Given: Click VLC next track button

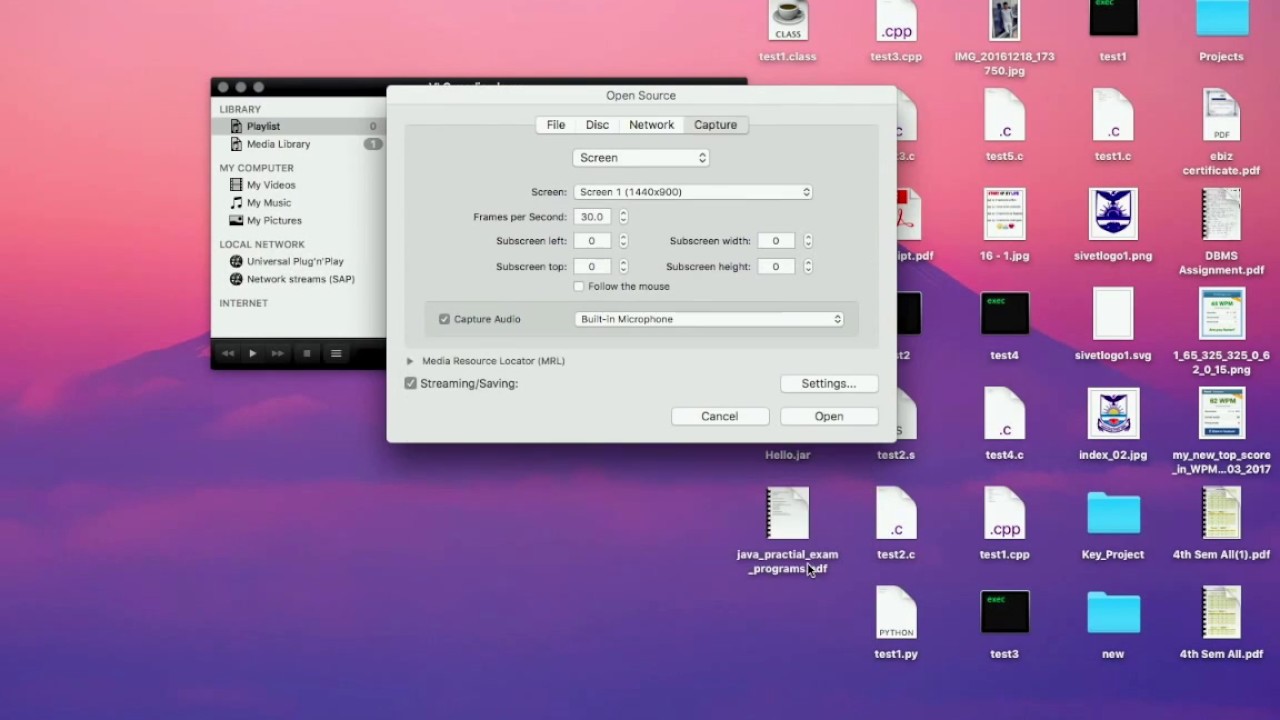Looking at the screenshot, I should click(x=278, y=353).
